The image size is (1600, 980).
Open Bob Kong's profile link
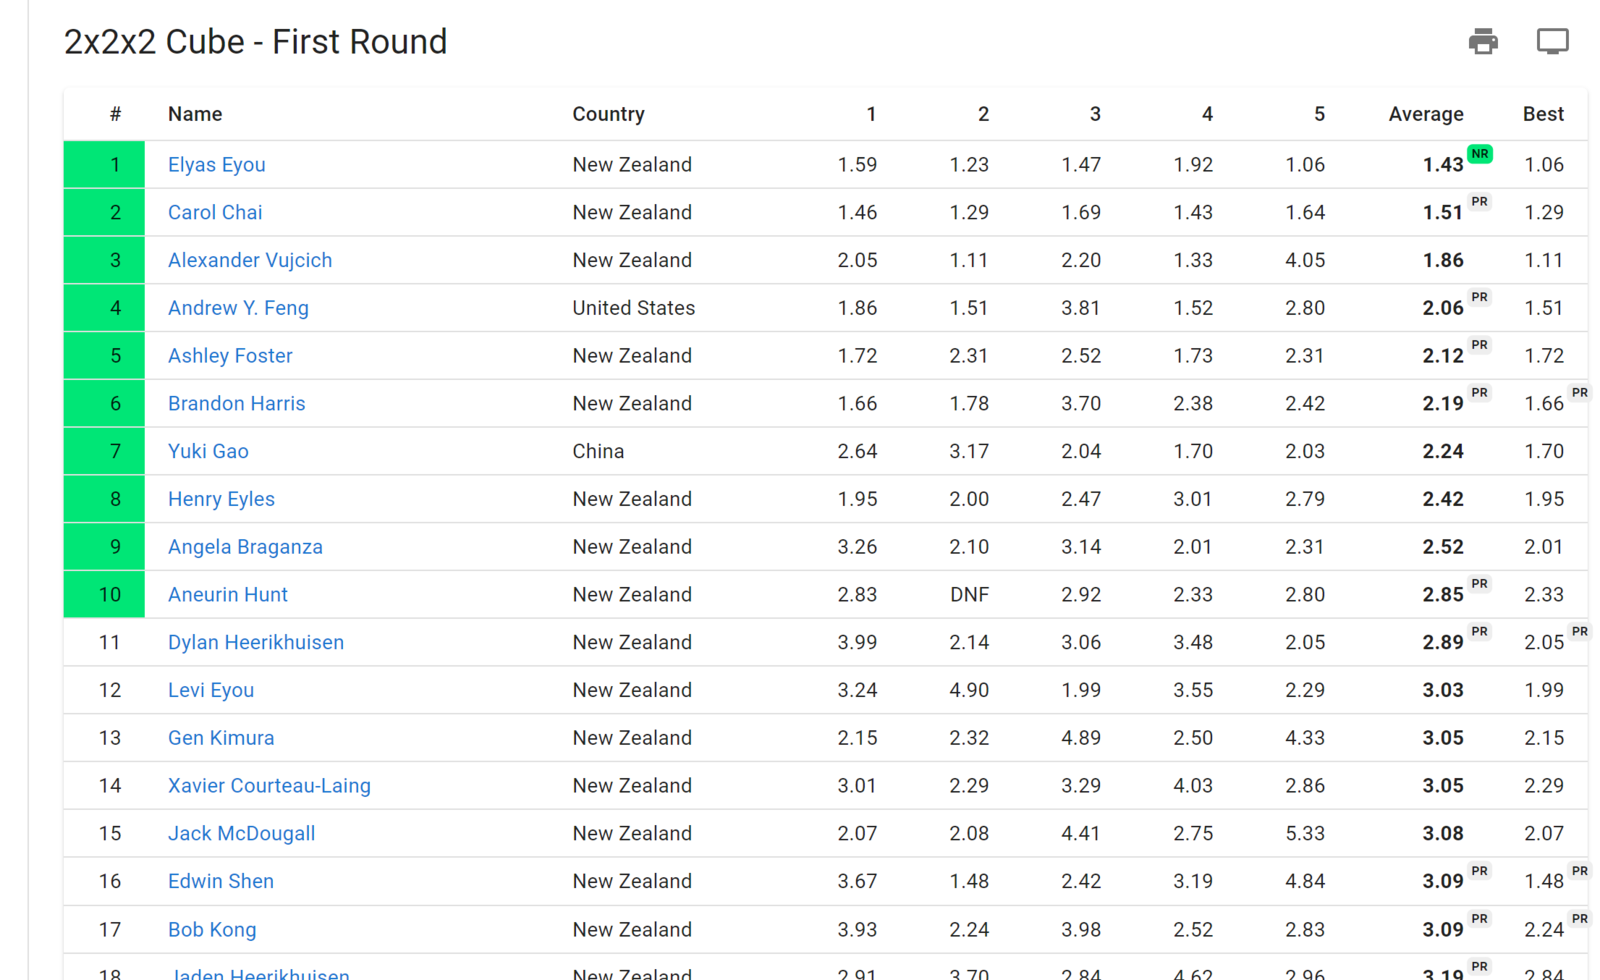click(x=212, y=930)
